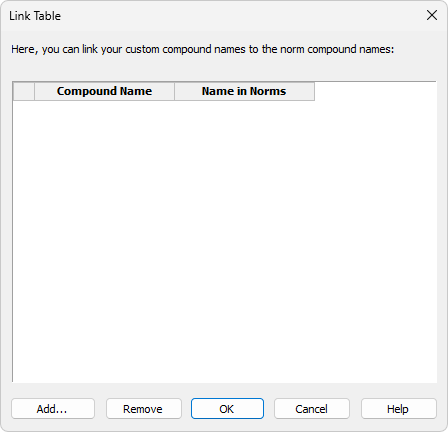448x432 pixels.
Task: Click empty table space below Name in Norms column
Action: pyautogui.click(x=244, y=241)
